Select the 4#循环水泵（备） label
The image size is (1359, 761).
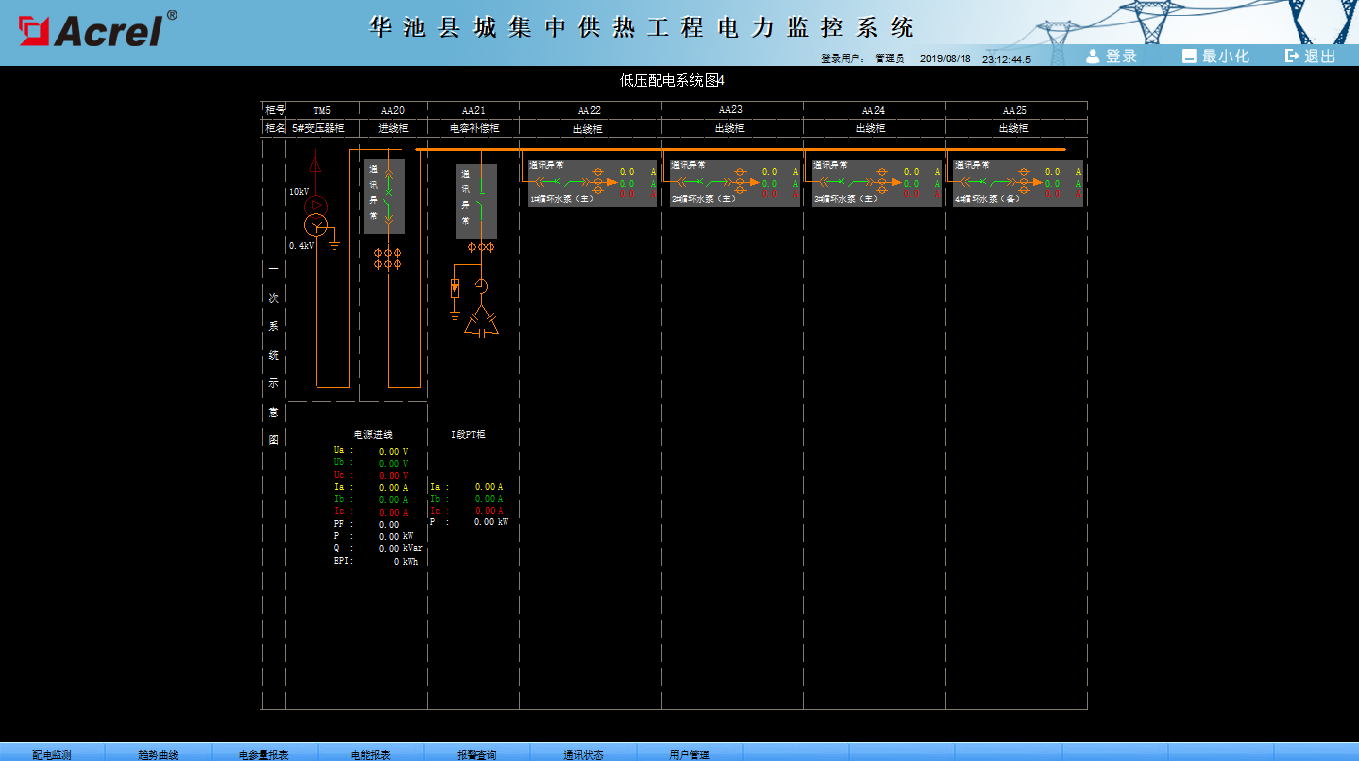click(x=988, y=199)
